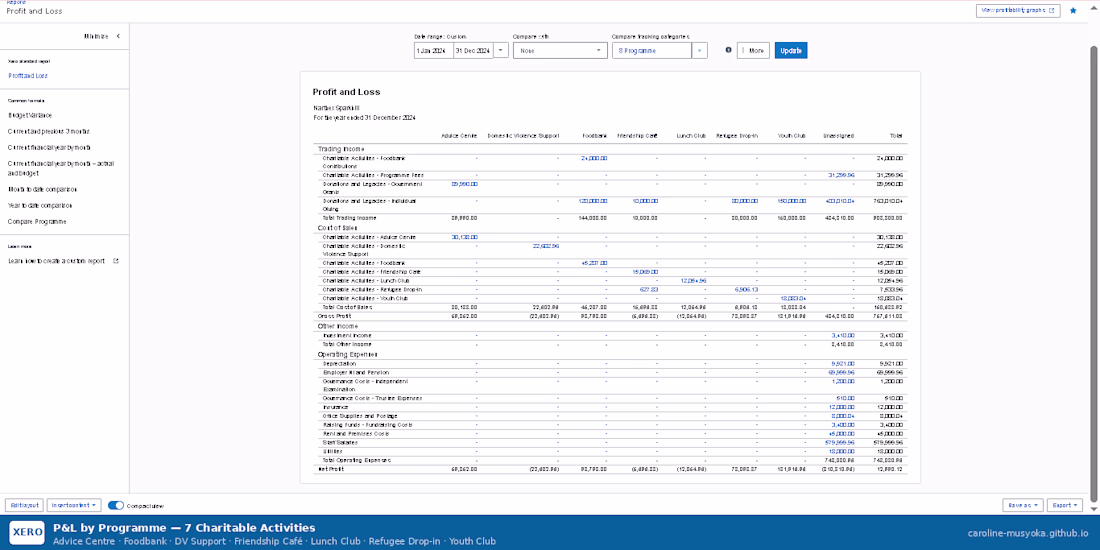Open View profitability graphs link
This screenshot has height=550, width=1100.
tap(1018, 11)
